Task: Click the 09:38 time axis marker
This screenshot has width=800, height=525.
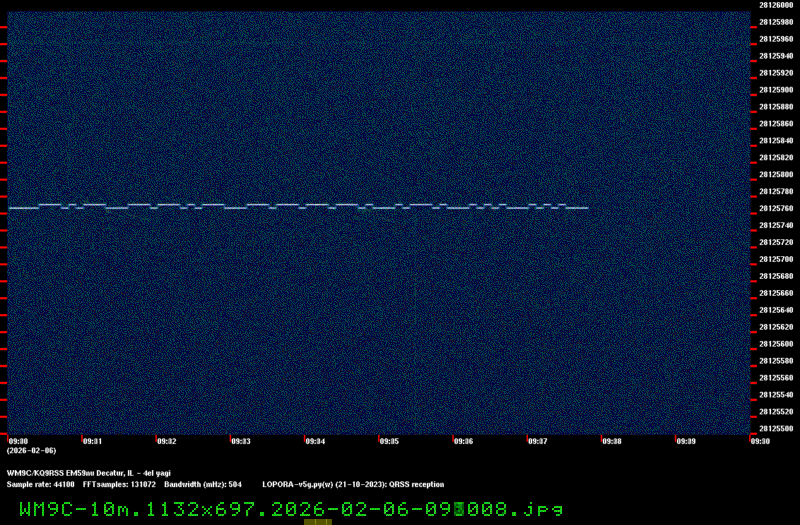Action: [x=611, y=440]
